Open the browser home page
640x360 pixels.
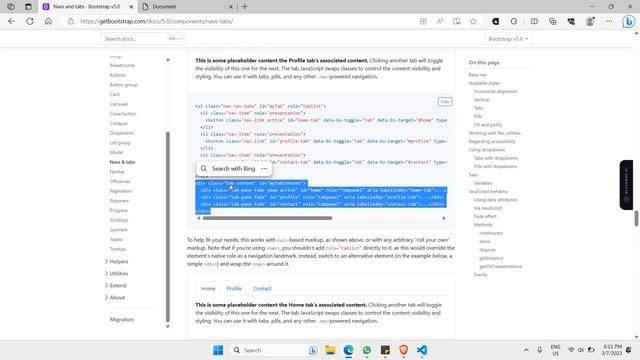pyautogui.click(x=48, y=21)
